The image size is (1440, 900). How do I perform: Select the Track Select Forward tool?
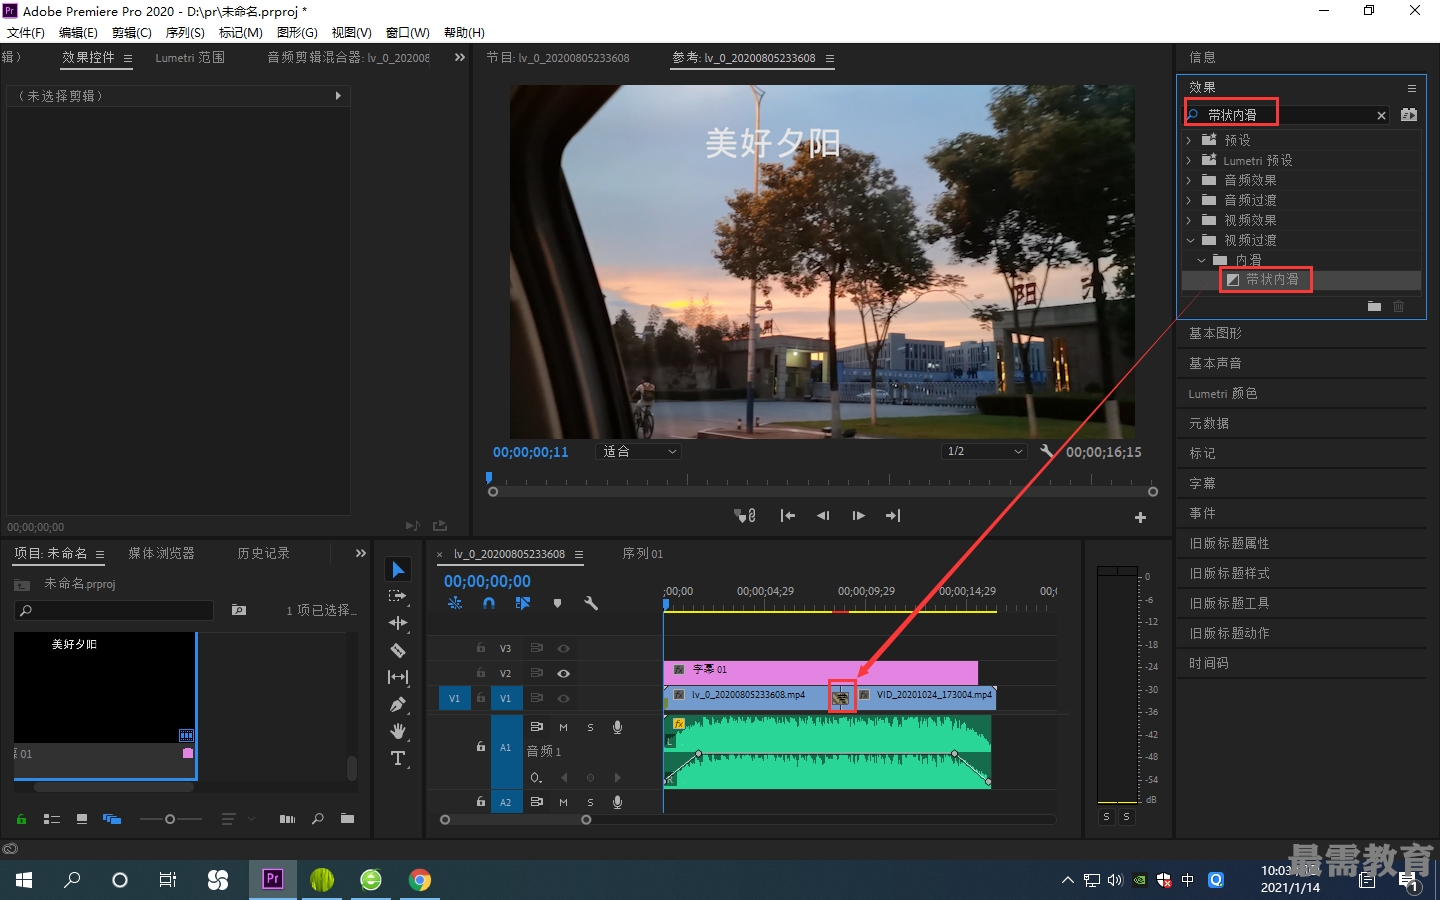point(398,596)
